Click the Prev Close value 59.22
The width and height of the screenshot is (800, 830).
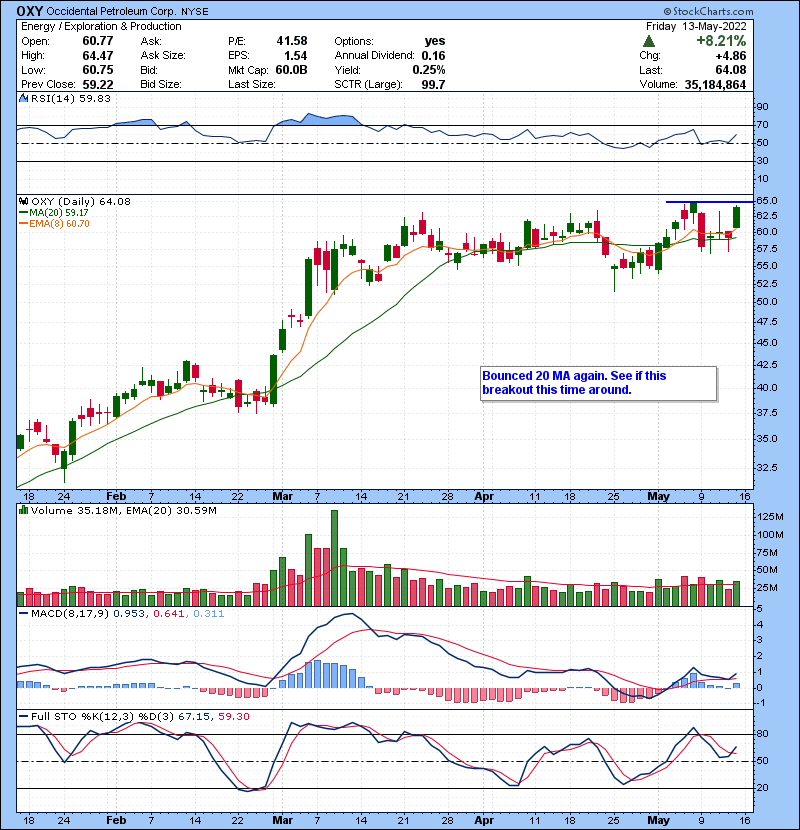tap(98, 84)
